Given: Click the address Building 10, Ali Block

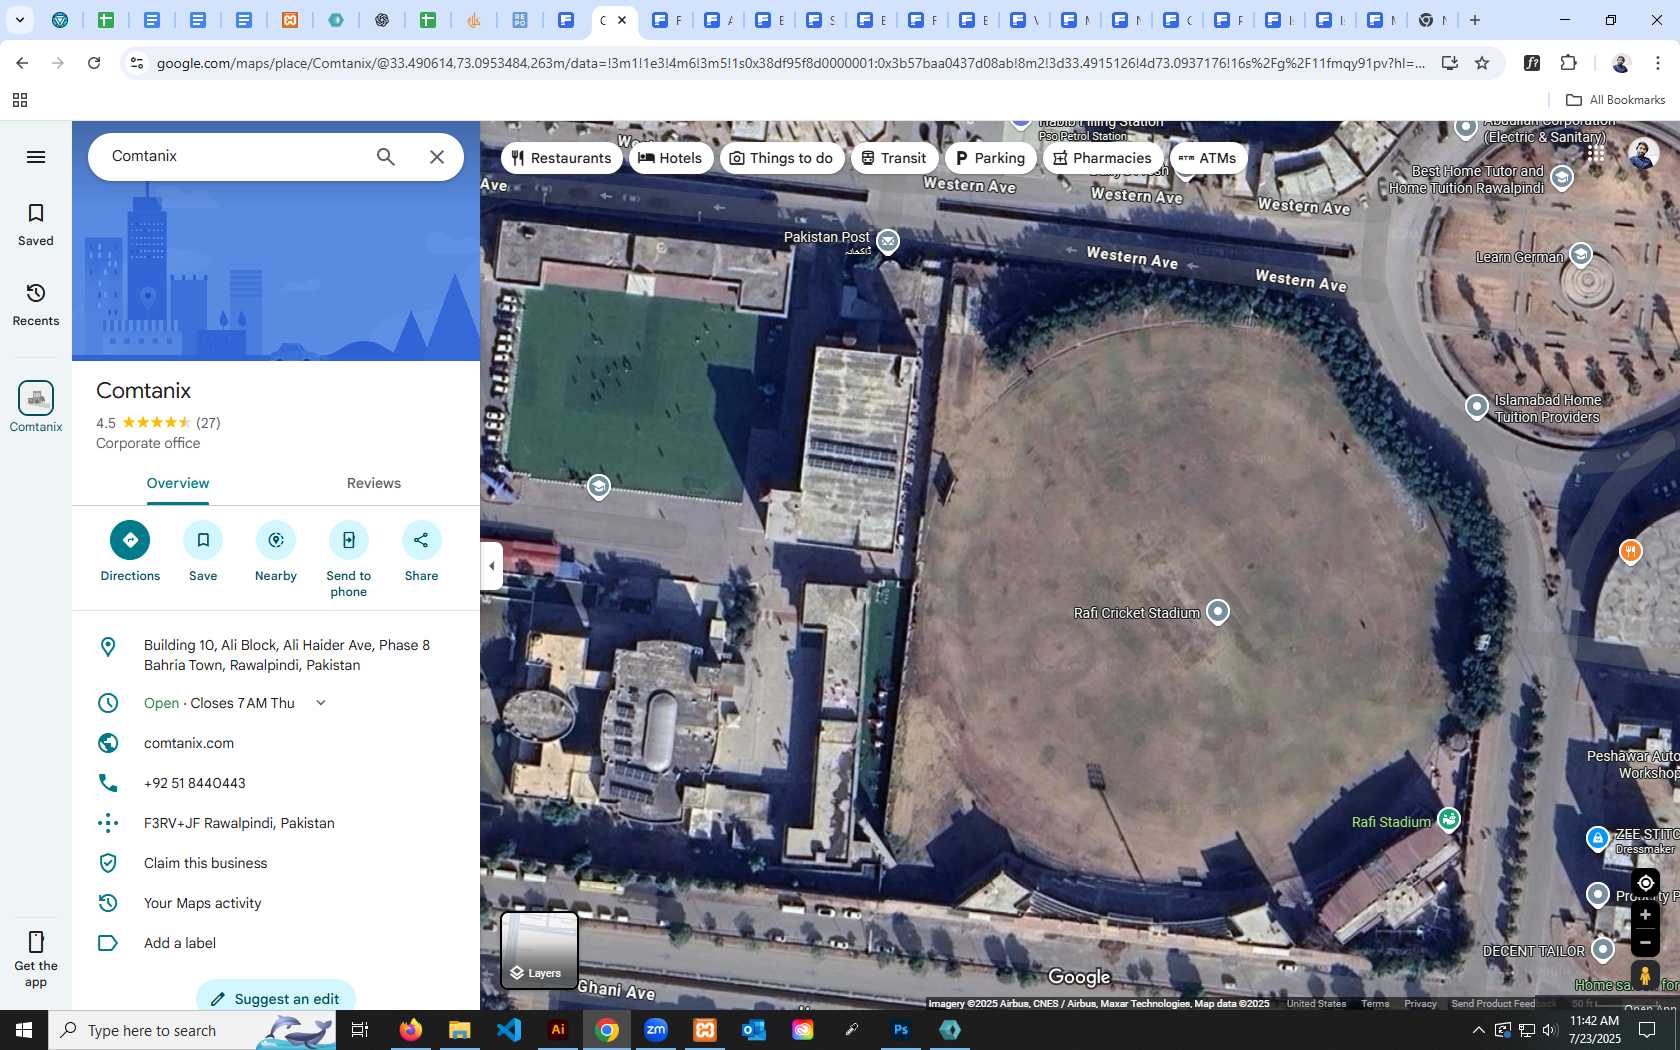Looking at the screenshot, I should tap(287, 655).
